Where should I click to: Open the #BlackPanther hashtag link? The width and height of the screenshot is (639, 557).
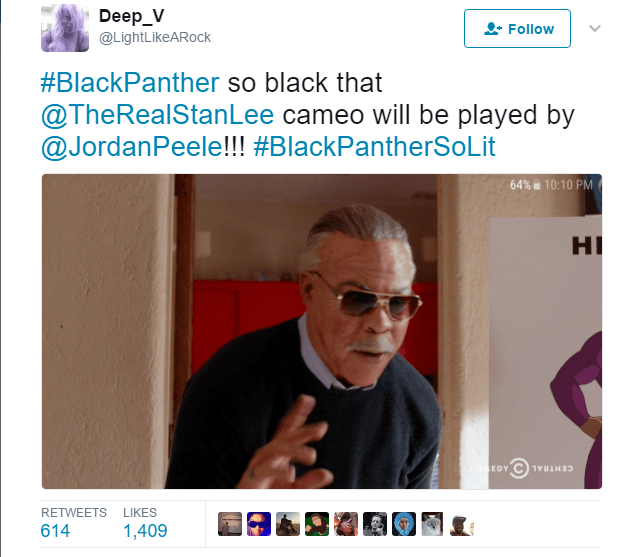coord(130,83)
